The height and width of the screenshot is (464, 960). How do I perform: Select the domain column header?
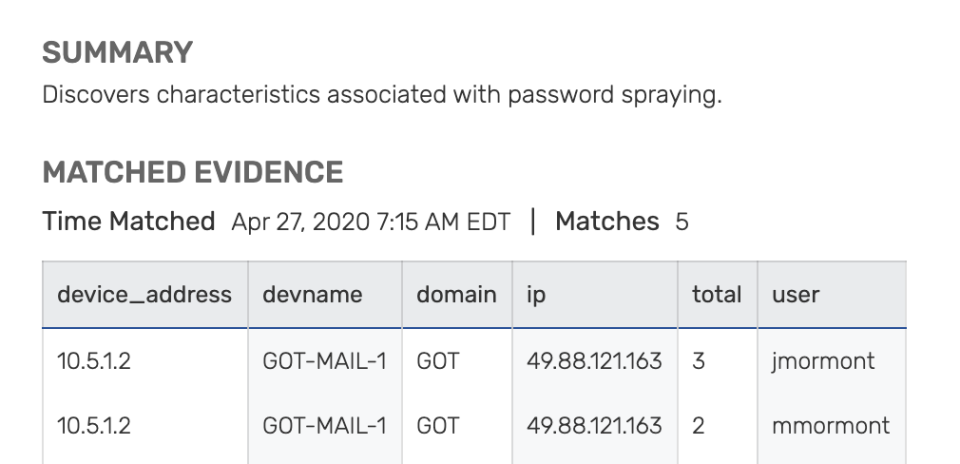pos(456,295)
